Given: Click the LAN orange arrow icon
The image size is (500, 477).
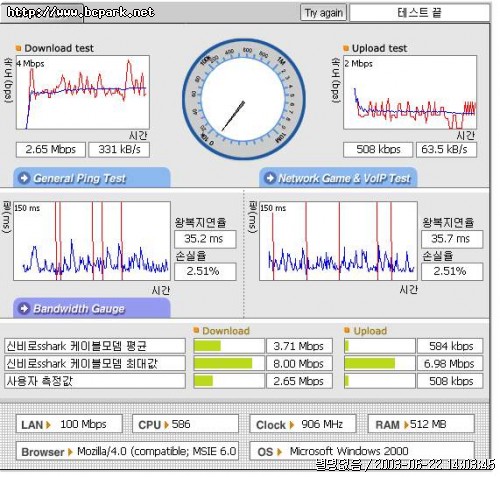Looking at the screenshot, I should (49, 425).
